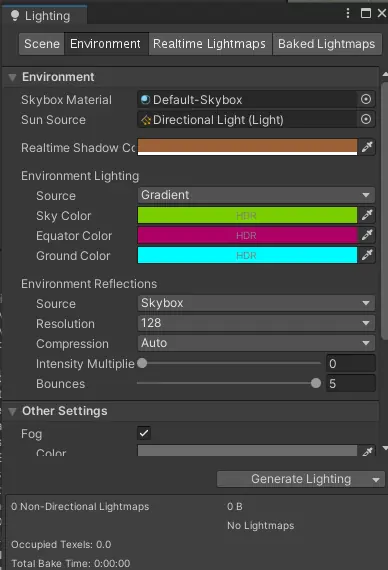Open the Realtime Shadow Color swatch

click(247, 147)
